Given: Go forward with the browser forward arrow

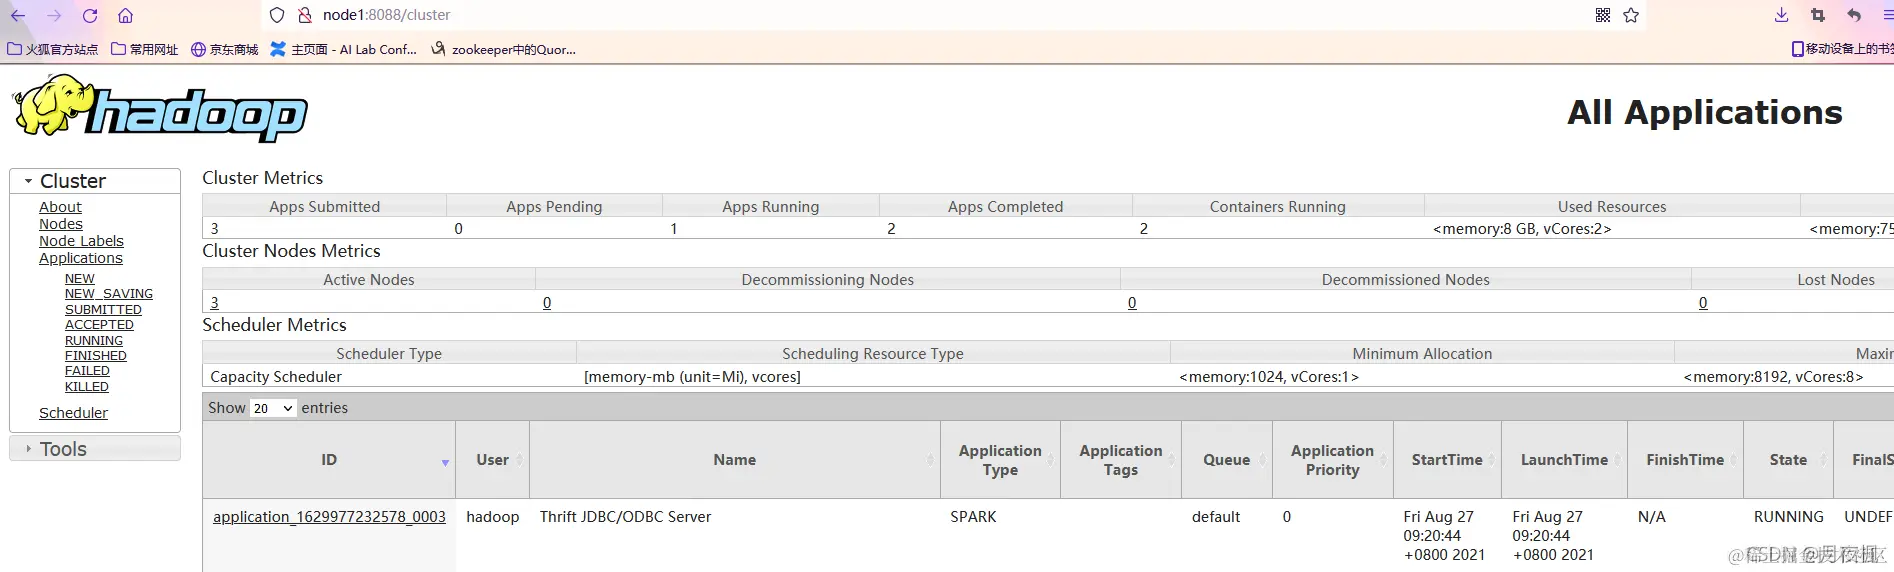Looking at the screenshot, I should (x=54, y=15).
